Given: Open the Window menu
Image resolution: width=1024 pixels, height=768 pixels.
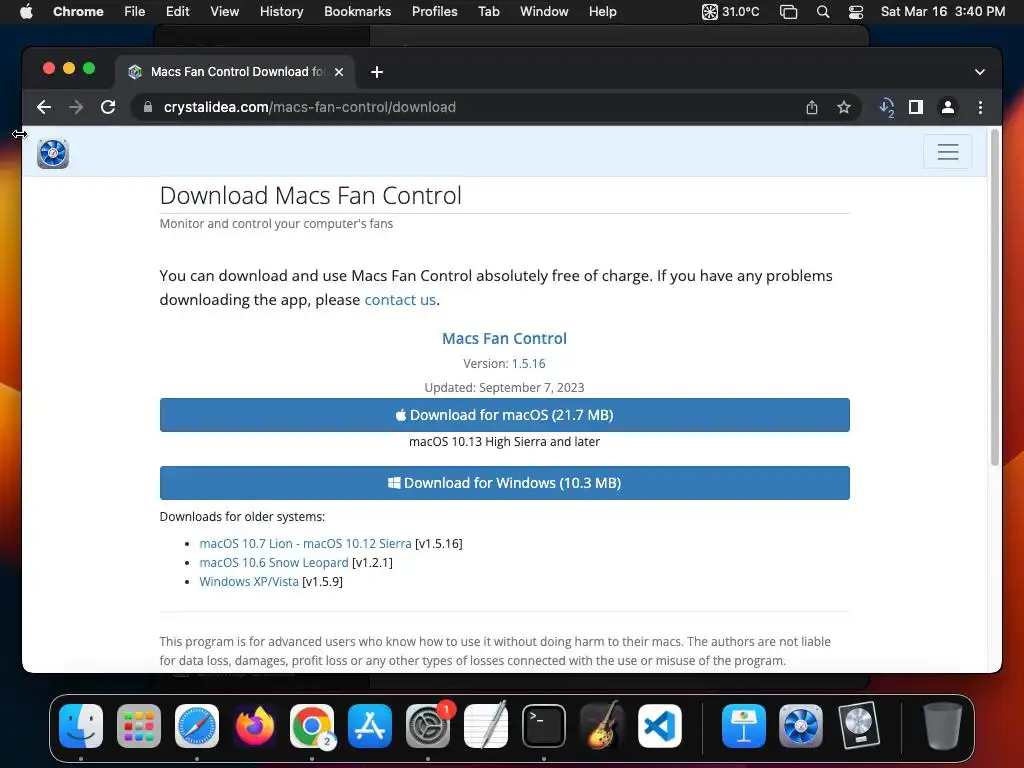Looking at the screenshot, I should pyautogui.click(x=544, y=12).
